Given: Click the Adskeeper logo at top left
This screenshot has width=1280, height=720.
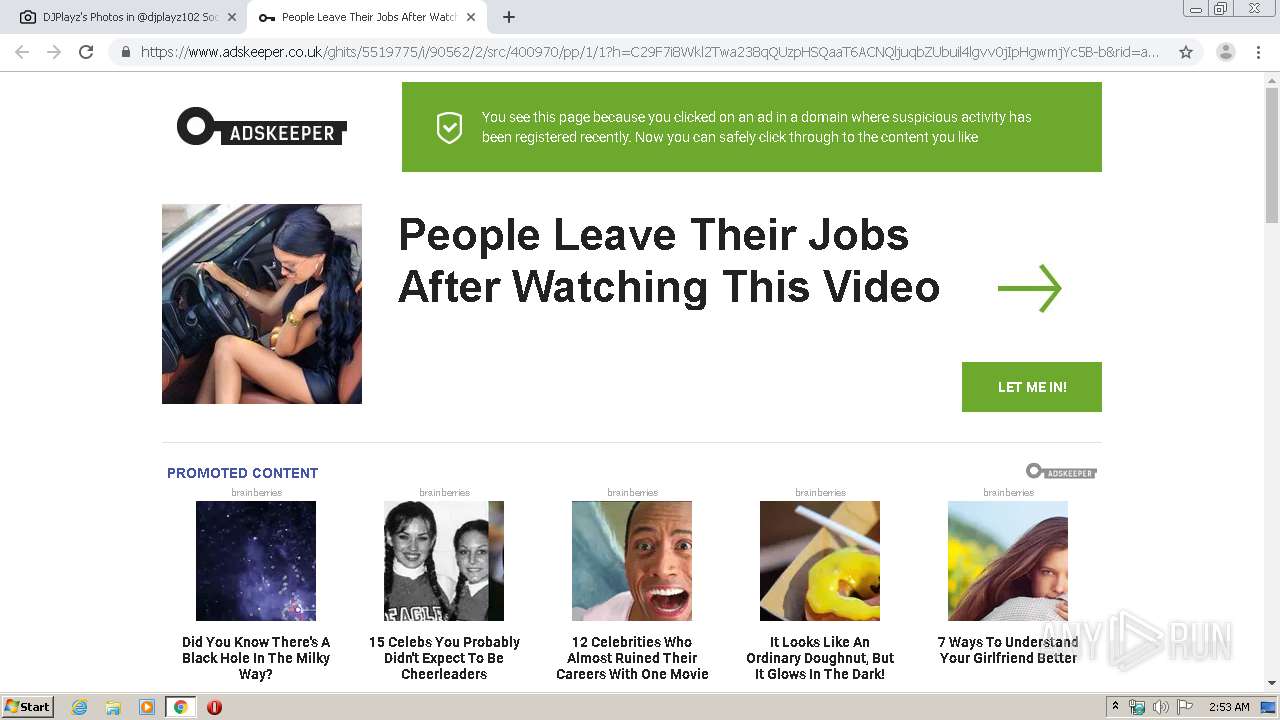Looking at the screenshot, I should pyautogui.click(x=262, y=127).
